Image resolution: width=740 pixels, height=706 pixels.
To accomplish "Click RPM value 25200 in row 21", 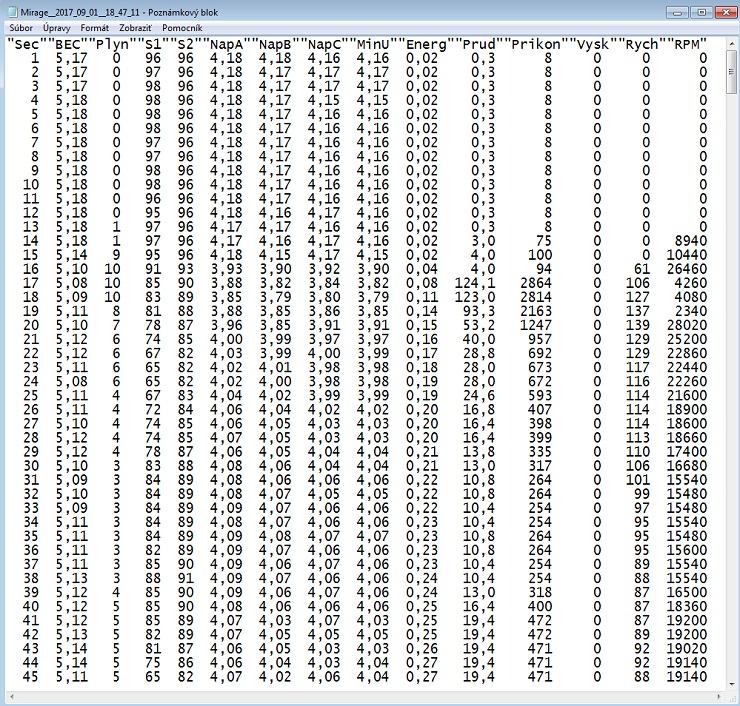I will click(686, 339).
